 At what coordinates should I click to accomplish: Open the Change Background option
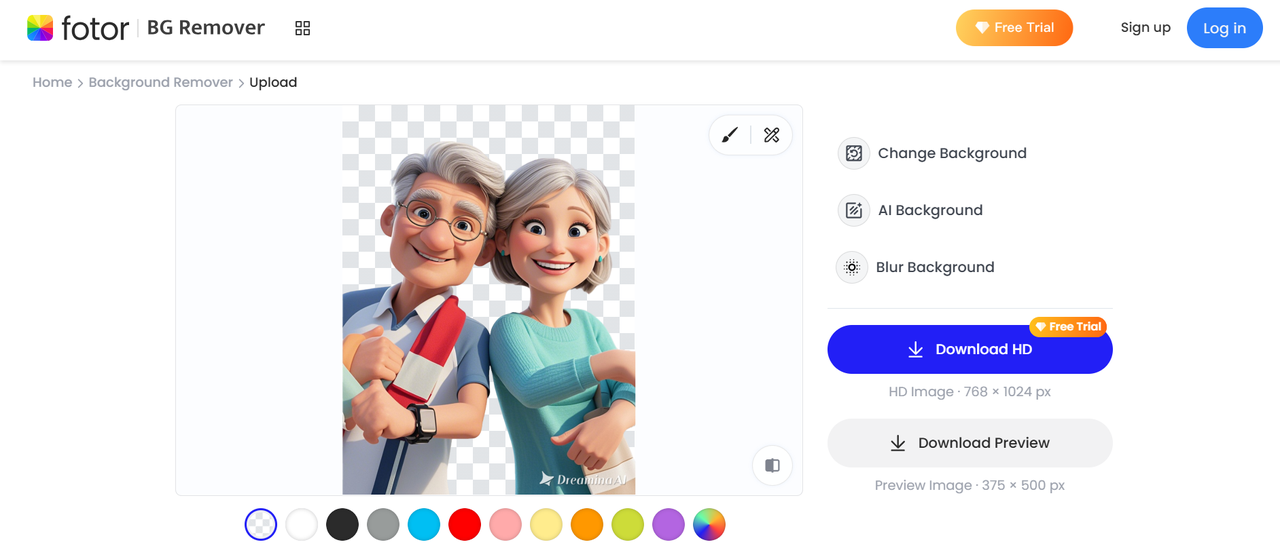point(952,153)
